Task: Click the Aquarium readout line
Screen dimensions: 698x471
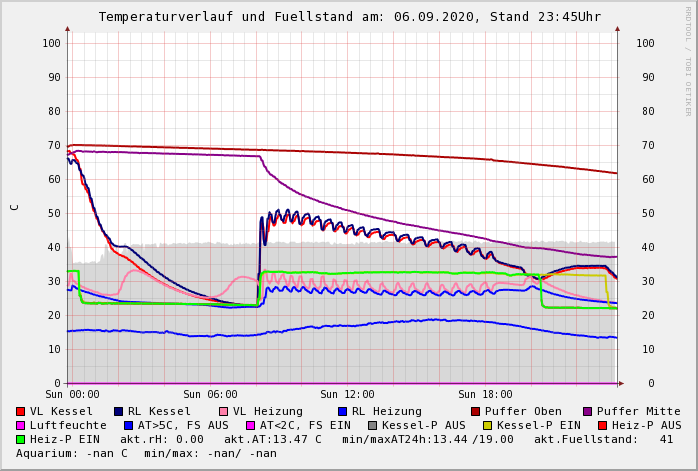Action: tap(146, 453)
